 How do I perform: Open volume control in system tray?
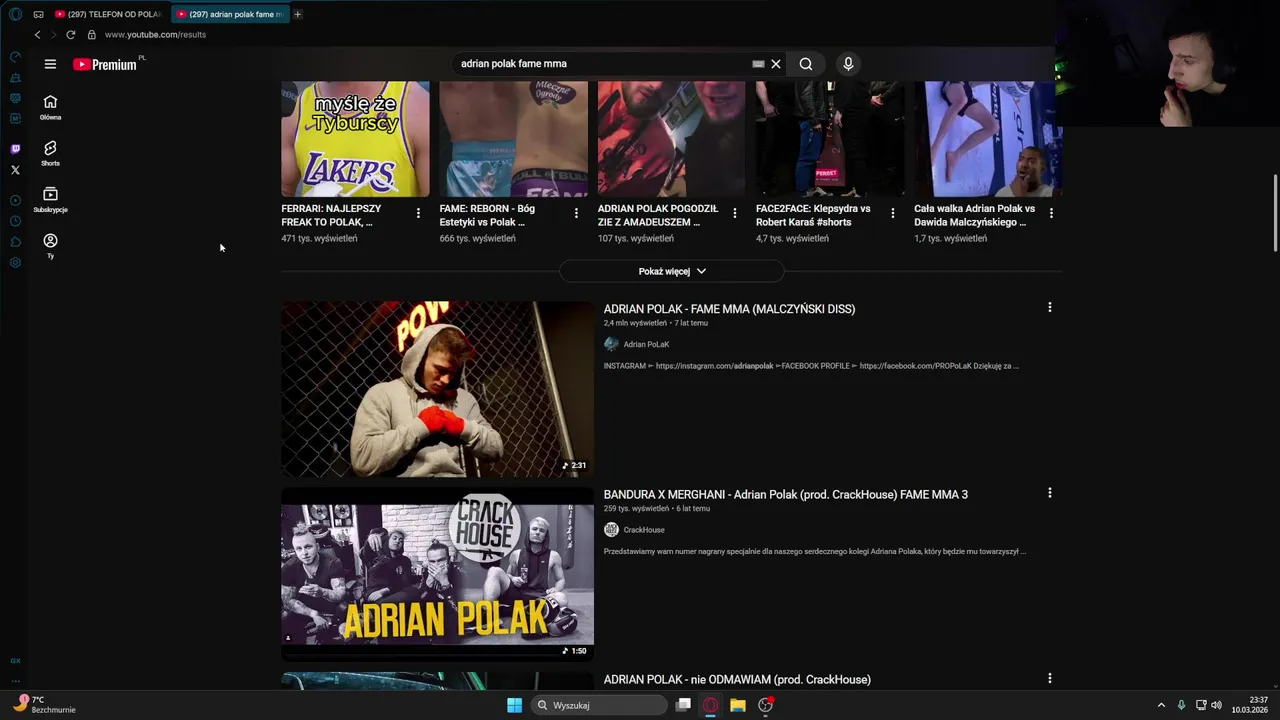pyautogui.click(x=1216, y=705)
